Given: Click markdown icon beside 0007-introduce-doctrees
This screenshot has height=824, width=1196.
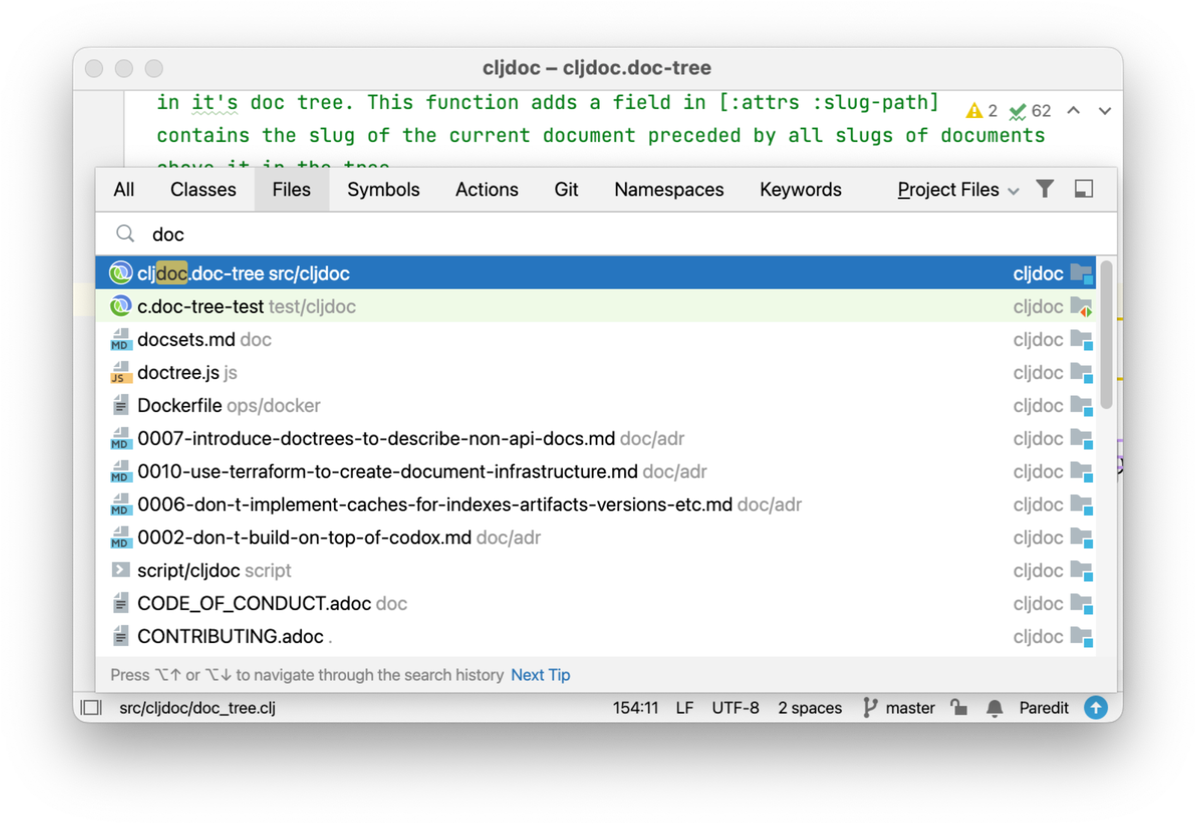Looking at the screenshot, I should [x=120, y=439].
